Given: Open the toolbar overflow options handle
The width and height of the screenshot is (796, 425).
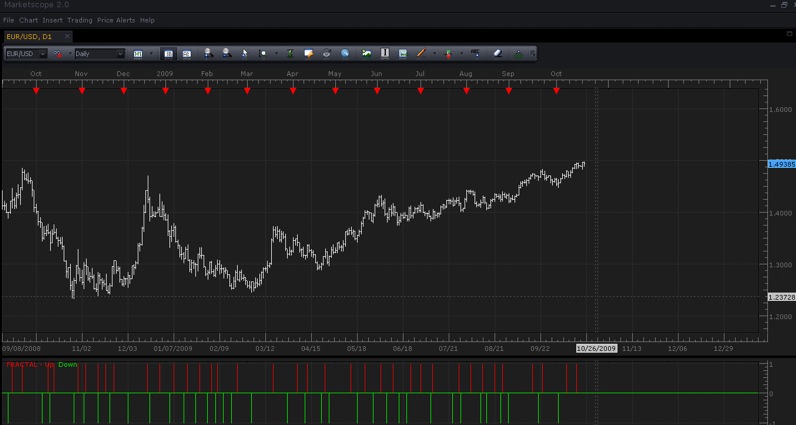Looking at the screenshot, I should pos(532,53).
